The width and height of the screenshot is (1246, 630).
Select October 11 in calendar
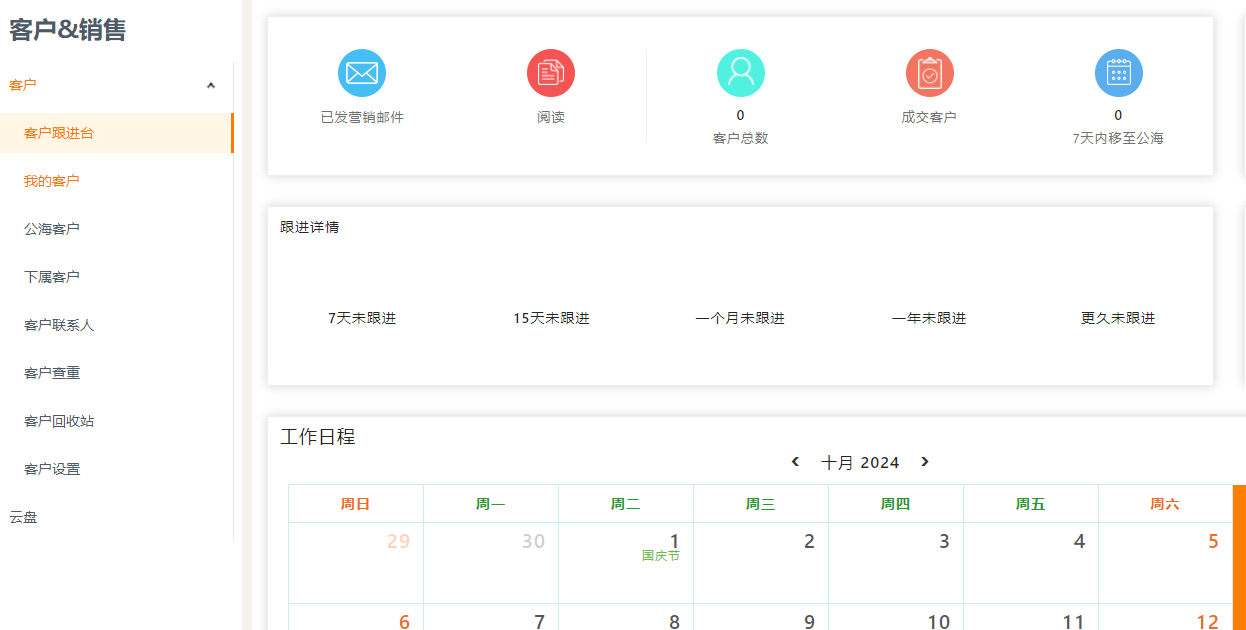point(1031,617)
